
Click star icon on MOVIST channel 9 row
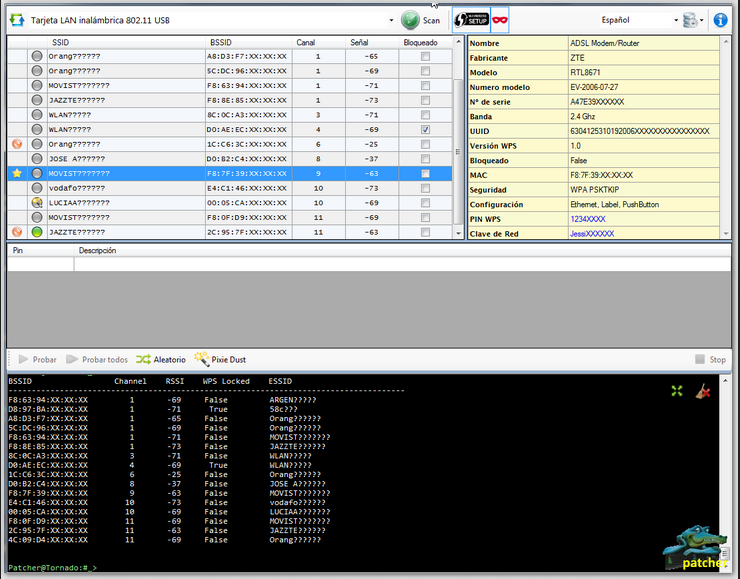tap(17, 173)
